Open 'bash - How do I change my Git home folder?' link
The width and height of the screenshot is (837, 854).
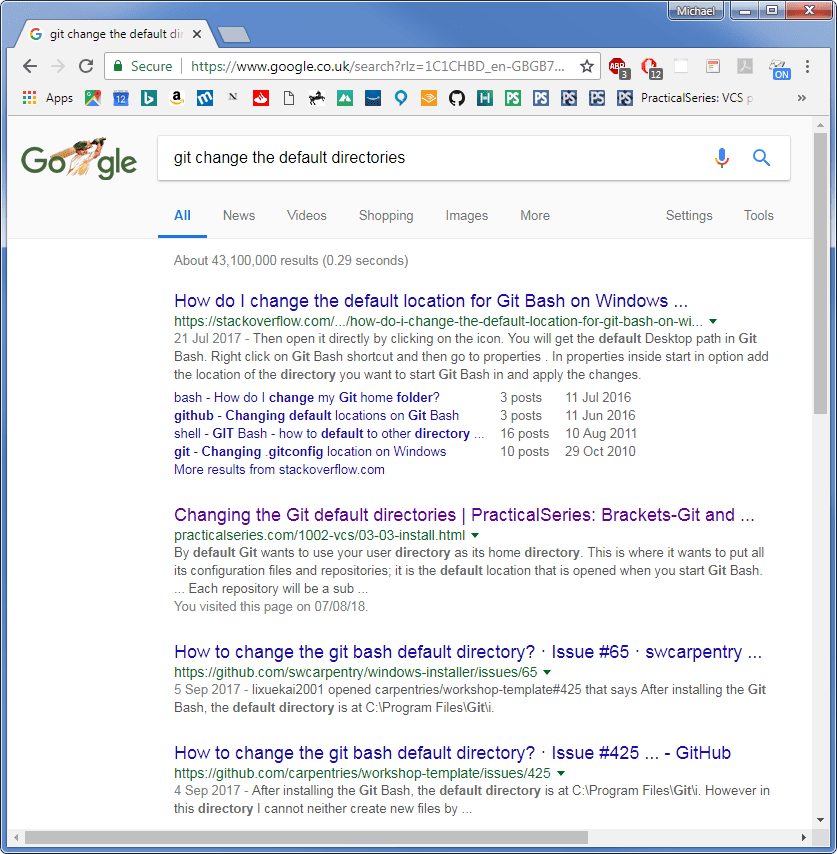[307, 398]
